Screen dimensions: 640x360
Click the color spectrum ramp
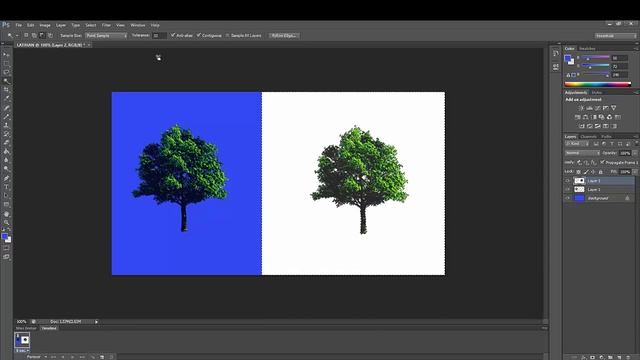[x=598, y=84]
